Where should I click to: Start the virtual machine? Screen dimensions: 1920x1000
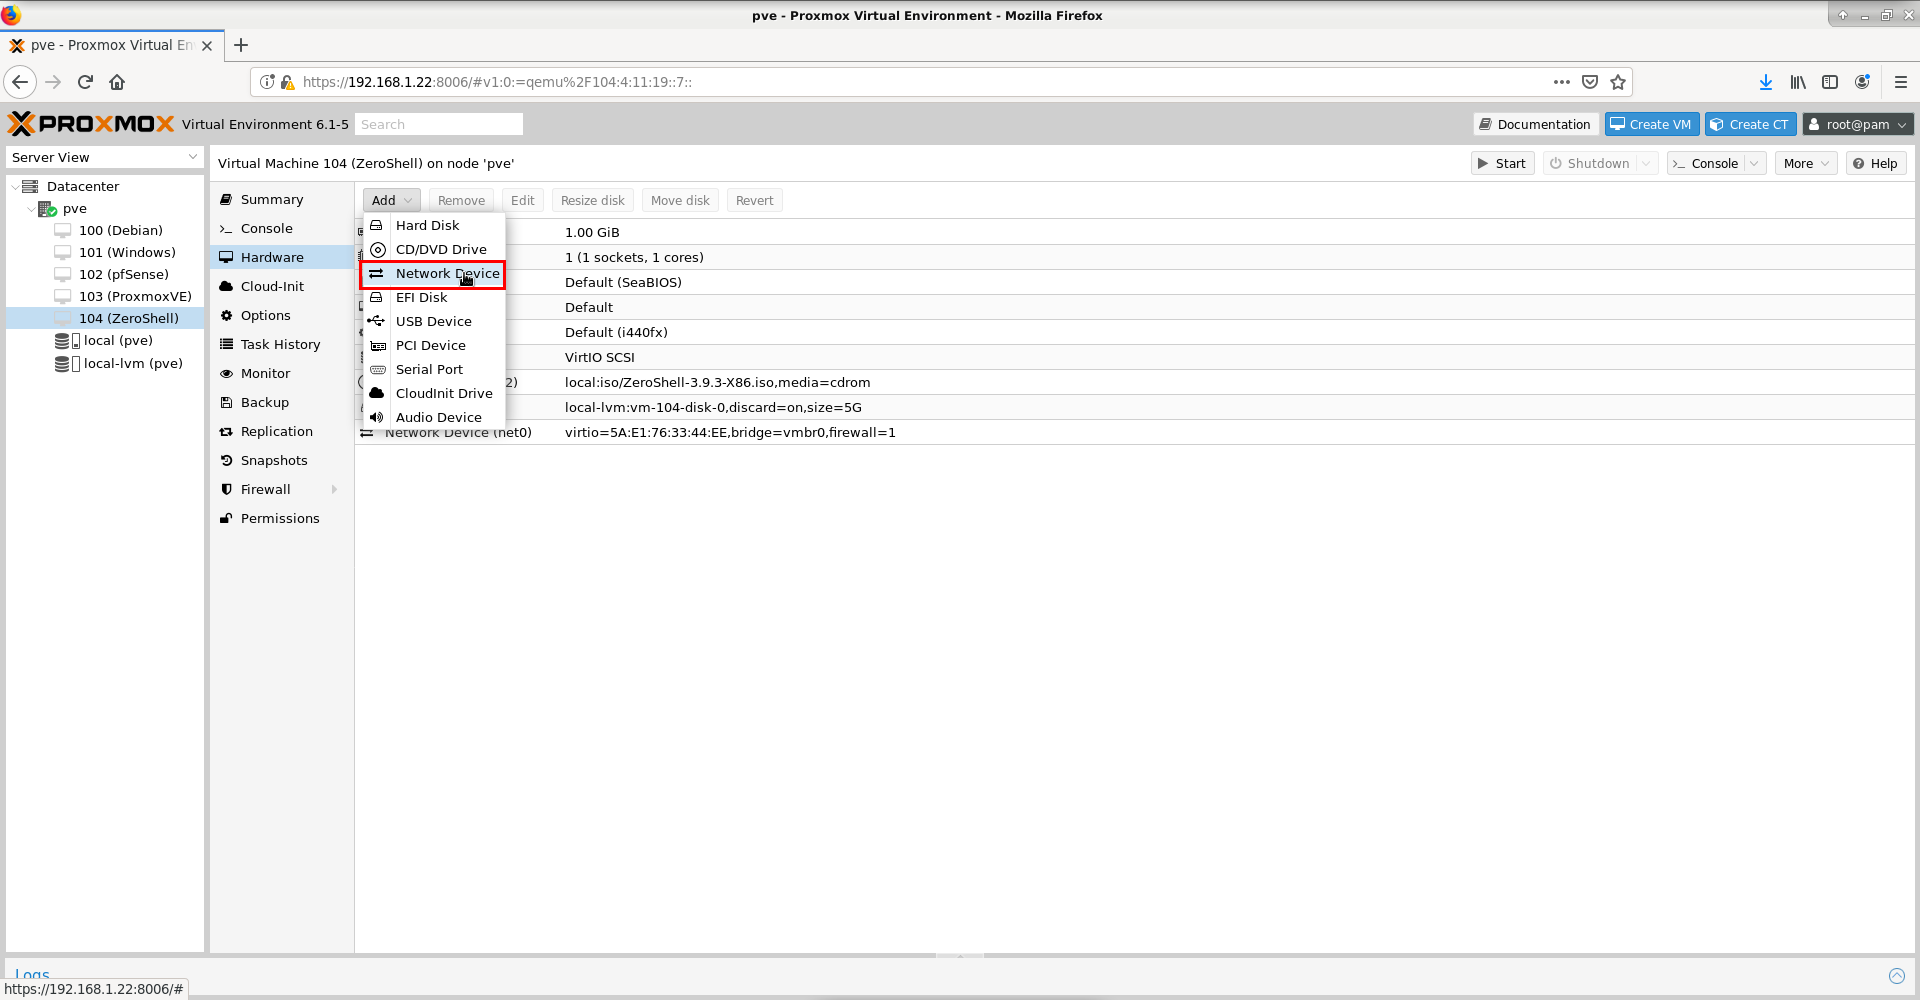point(1502,163)
